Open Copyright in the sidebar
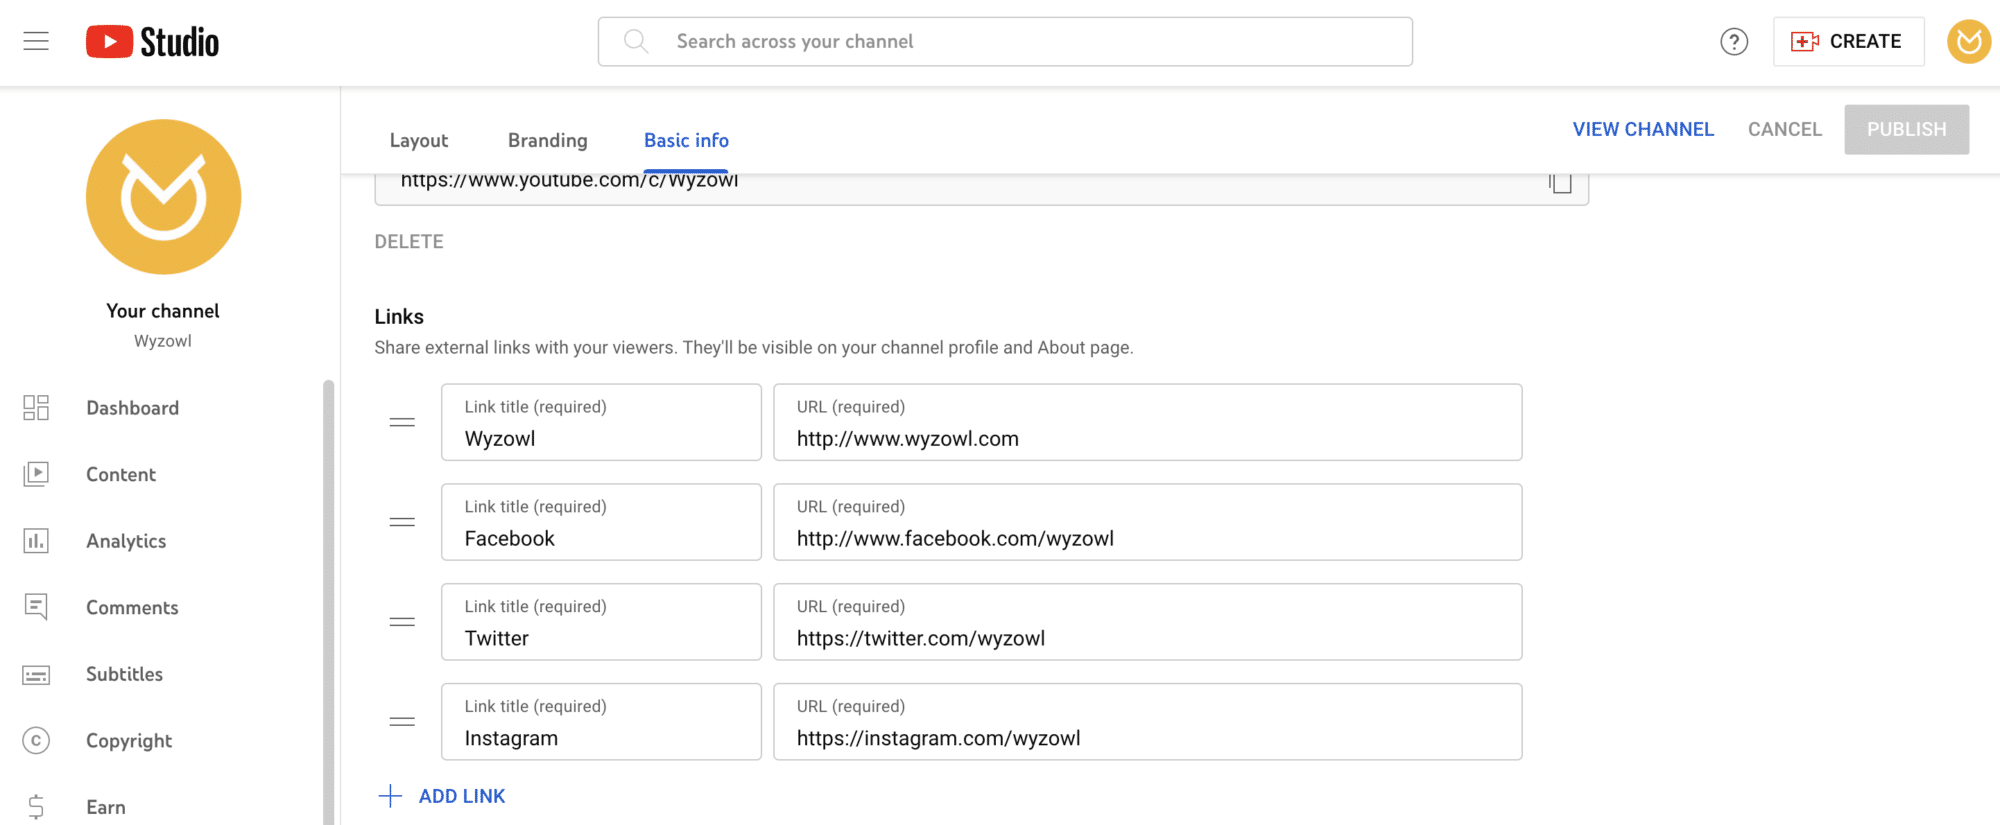This screenshot has width=2000, height=825. pos(129,741)
